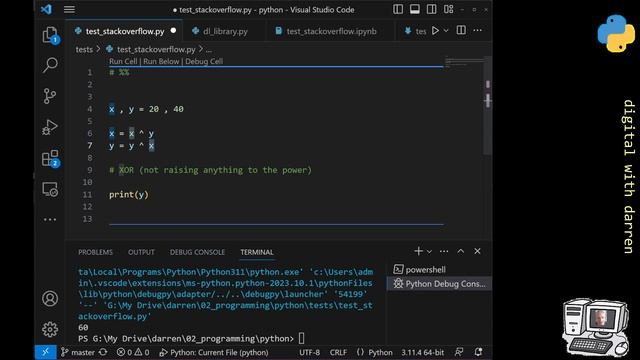Open the OUTPUT panel tab
Screen dimensions: 640x360
point(141,252)
